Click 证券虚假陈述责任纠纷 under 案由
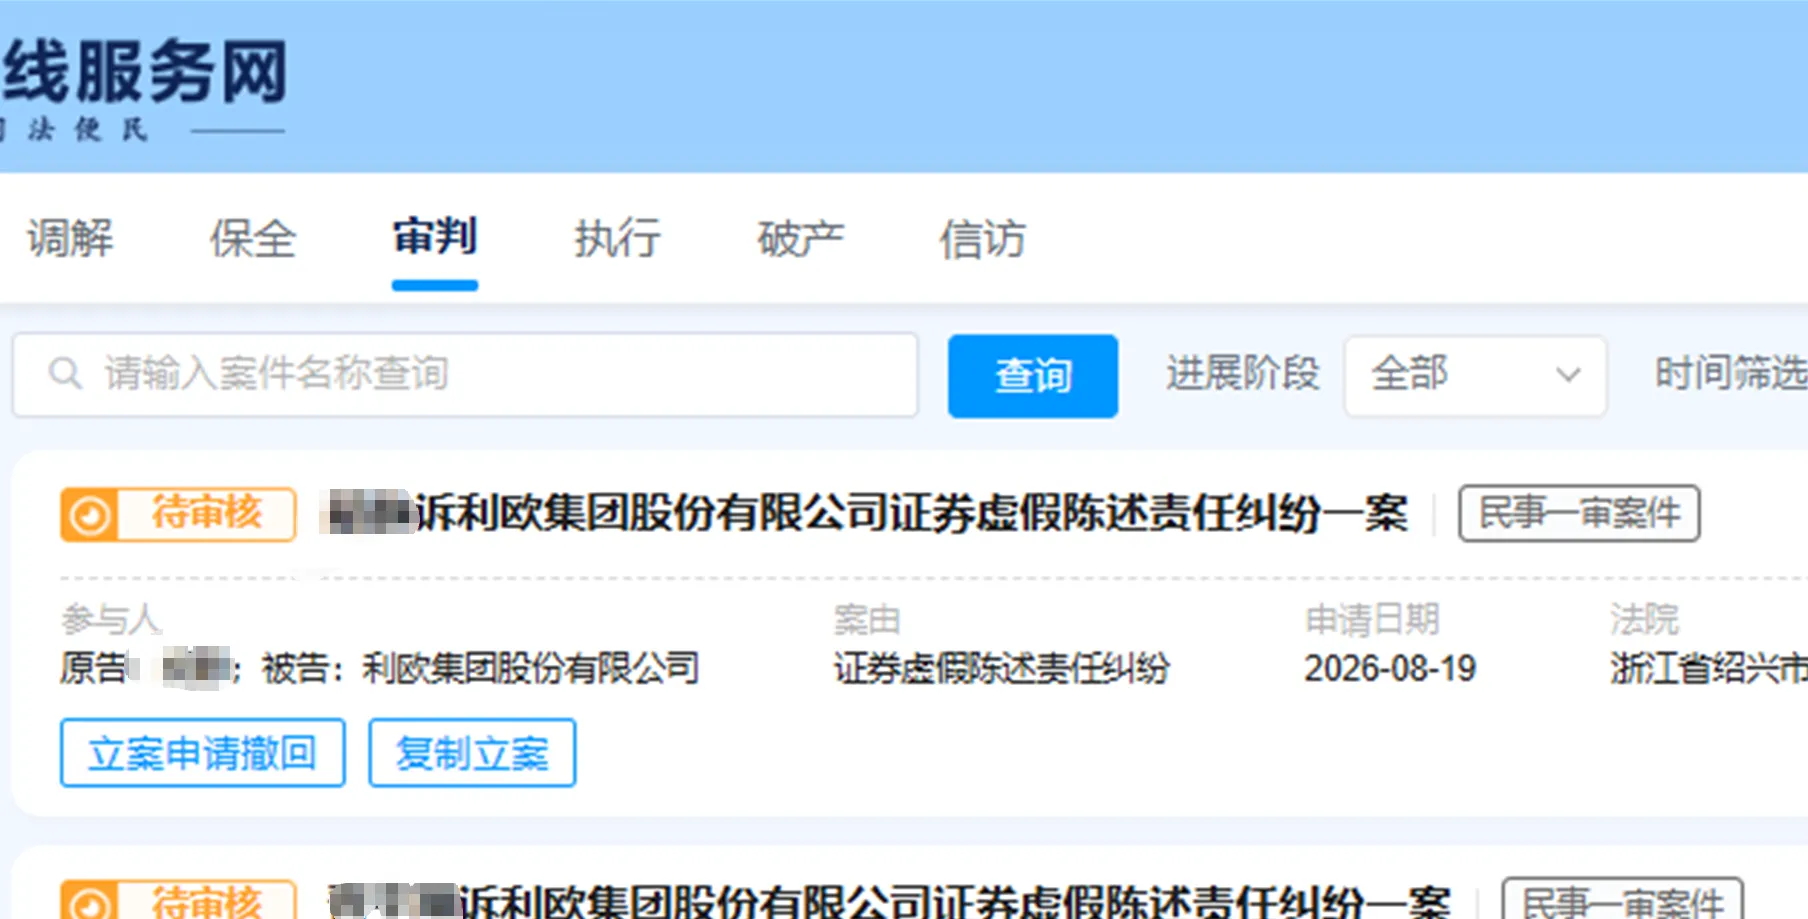Screen dimensions: 1808x919 coord(1002,668)
